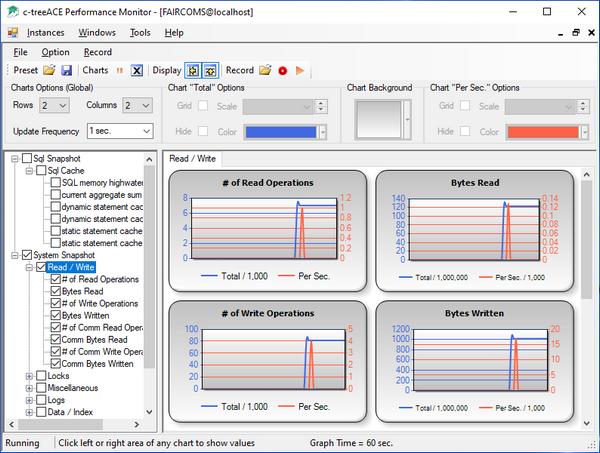Collapse the Sql Cache tree node
Viewport: 600px width, 453px height.
(x=29, y=171)
